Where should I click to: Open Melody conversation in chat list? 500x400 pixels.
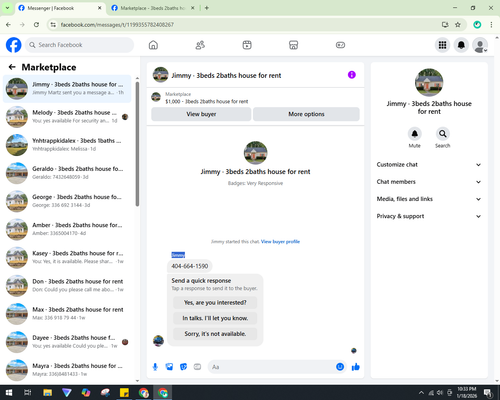click(67, 117)
